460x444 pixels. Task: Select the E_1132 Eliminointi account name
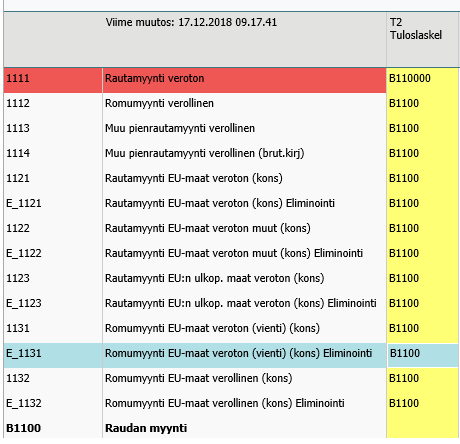click(225, 403)
